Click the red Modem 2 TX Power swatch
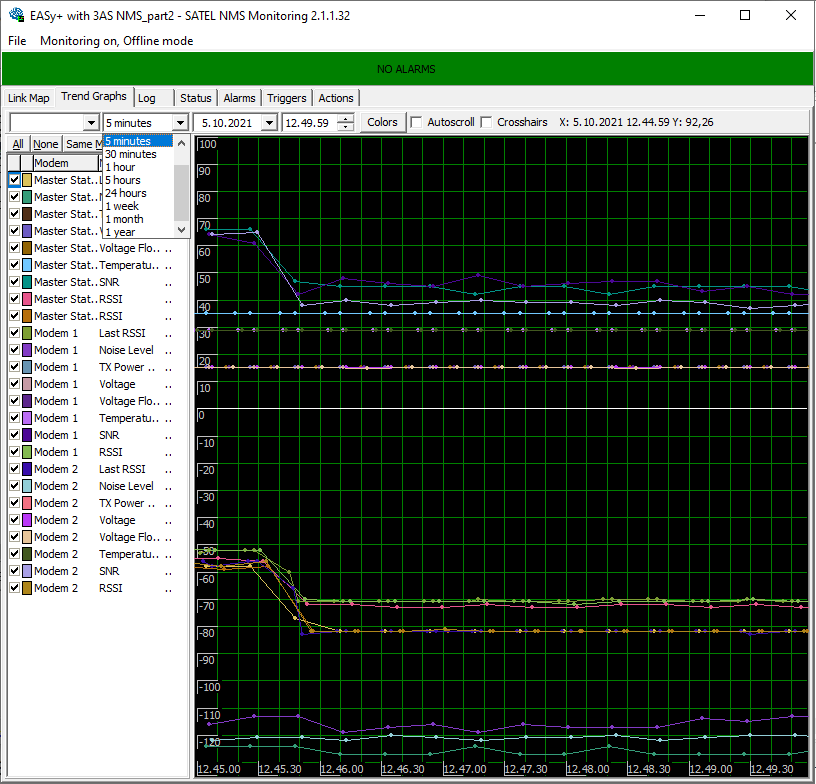Screen dimensions: 816x784 click(x=27, y=503)
